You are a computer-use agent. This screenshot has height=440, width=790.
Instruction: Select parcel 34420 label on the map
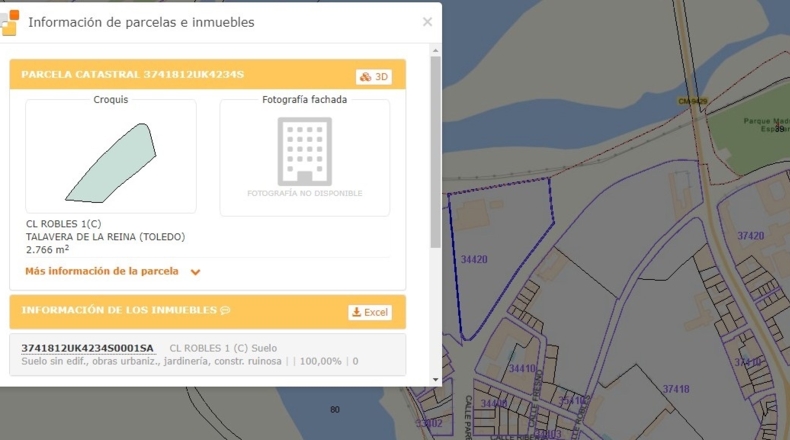(474, 260)
